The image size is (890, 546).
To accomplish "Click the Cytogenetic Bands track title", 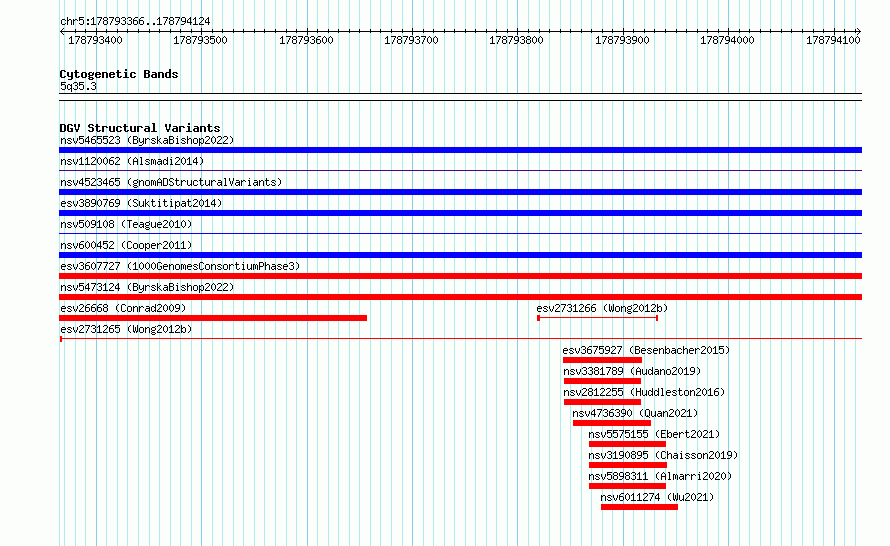I will point(119,74).
